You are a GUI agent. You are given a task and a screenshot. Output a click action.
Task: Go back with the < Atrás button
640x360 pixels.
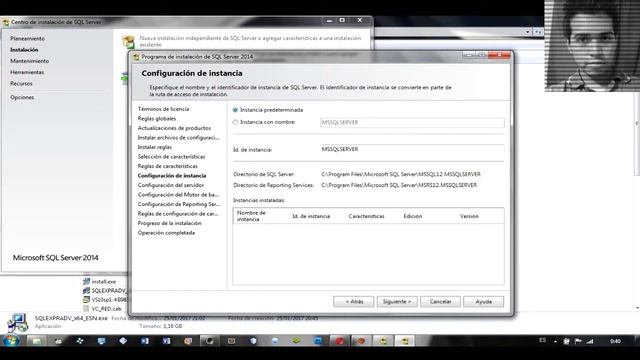click(353, 302)
